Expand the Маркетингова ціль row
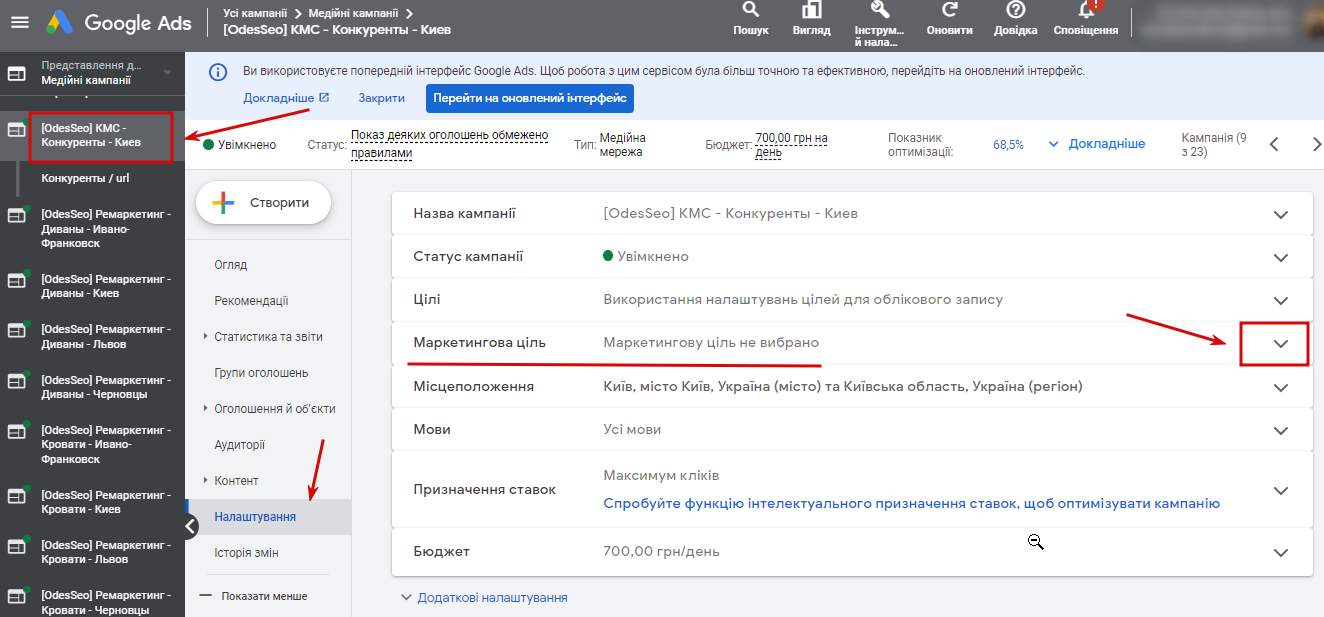 [1280, 343]
